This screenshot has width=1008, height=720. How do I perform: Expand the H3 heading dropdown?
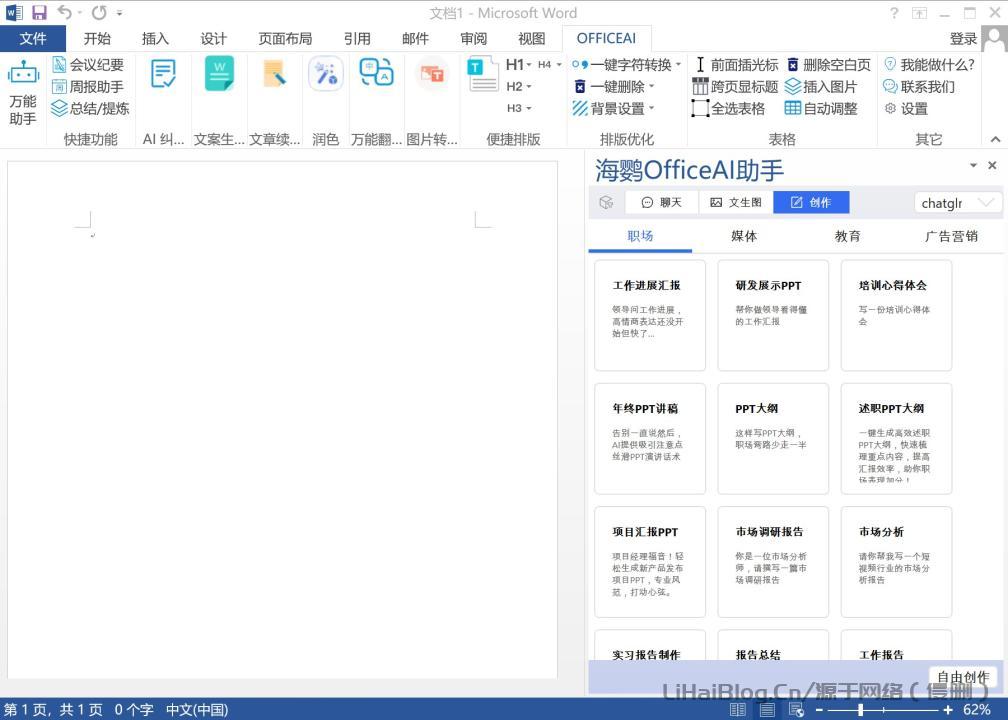[x=528, y=109]
